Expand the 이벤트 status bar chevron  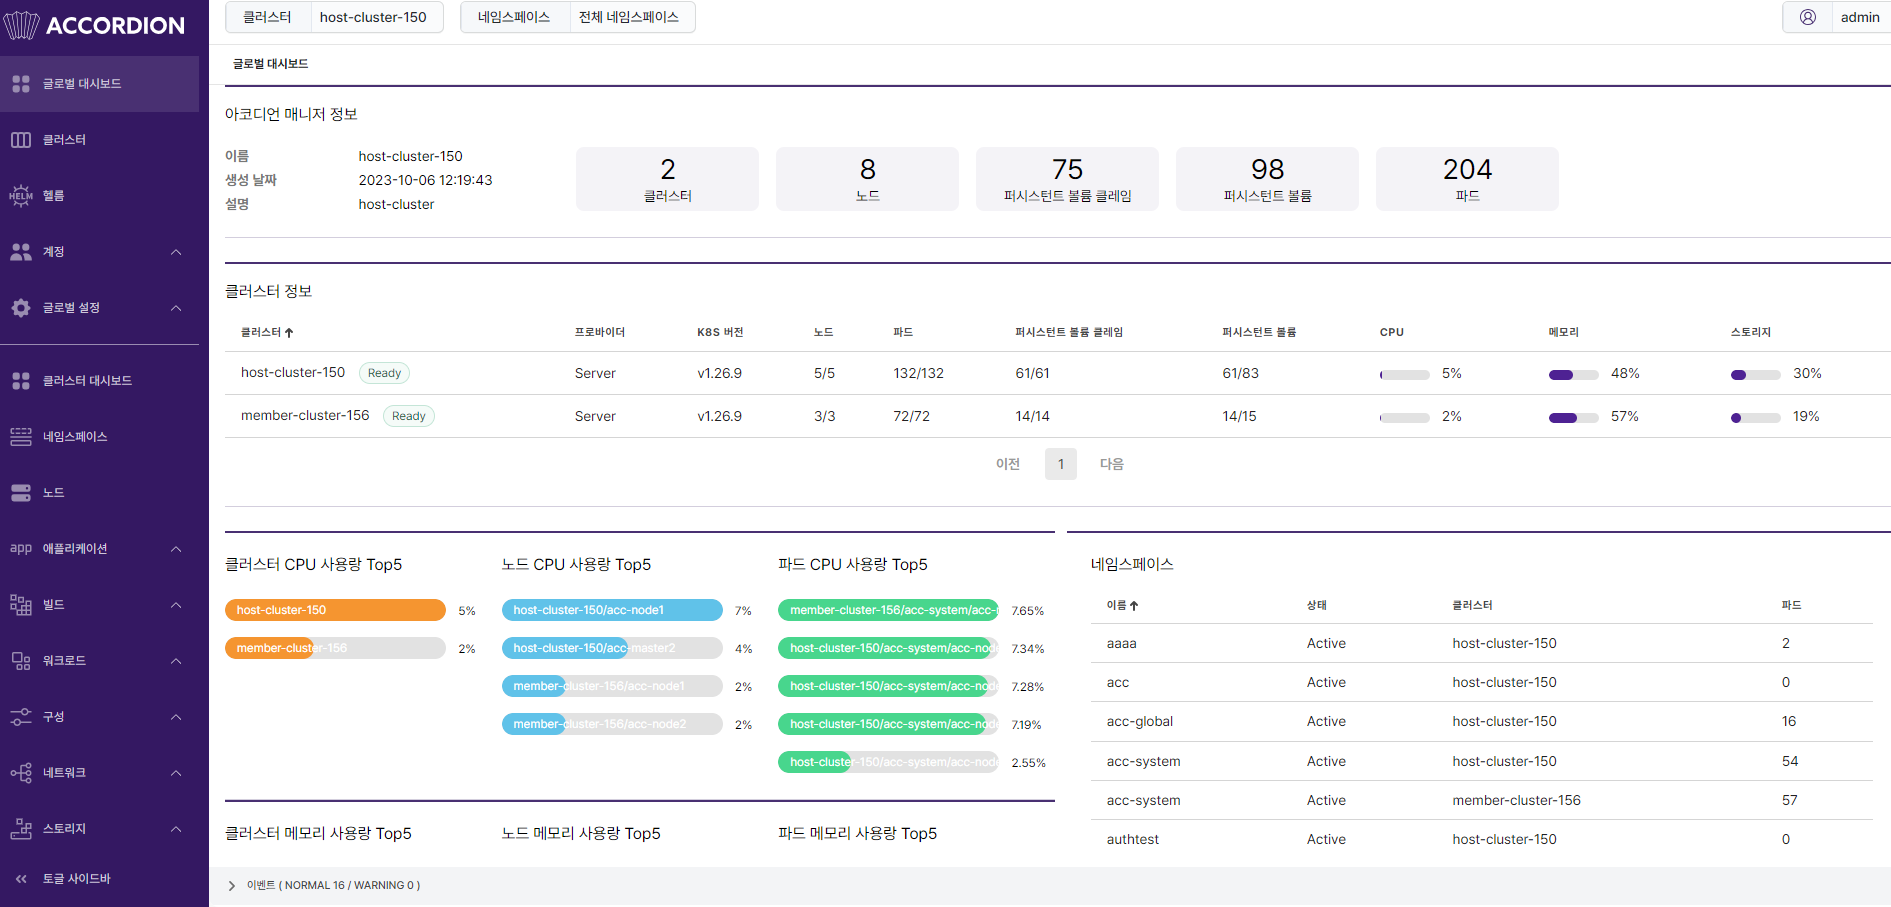pyautogui.click(x=232, y=886)
